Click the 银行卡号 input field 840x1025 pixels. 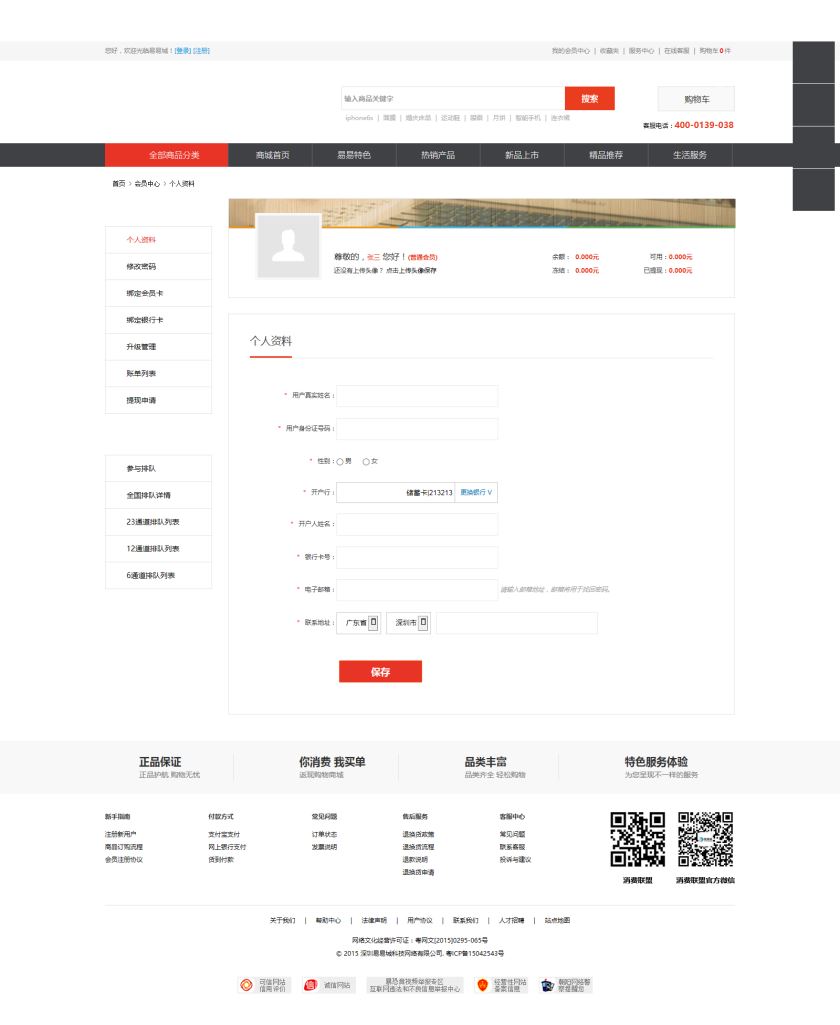click(417, 557)
